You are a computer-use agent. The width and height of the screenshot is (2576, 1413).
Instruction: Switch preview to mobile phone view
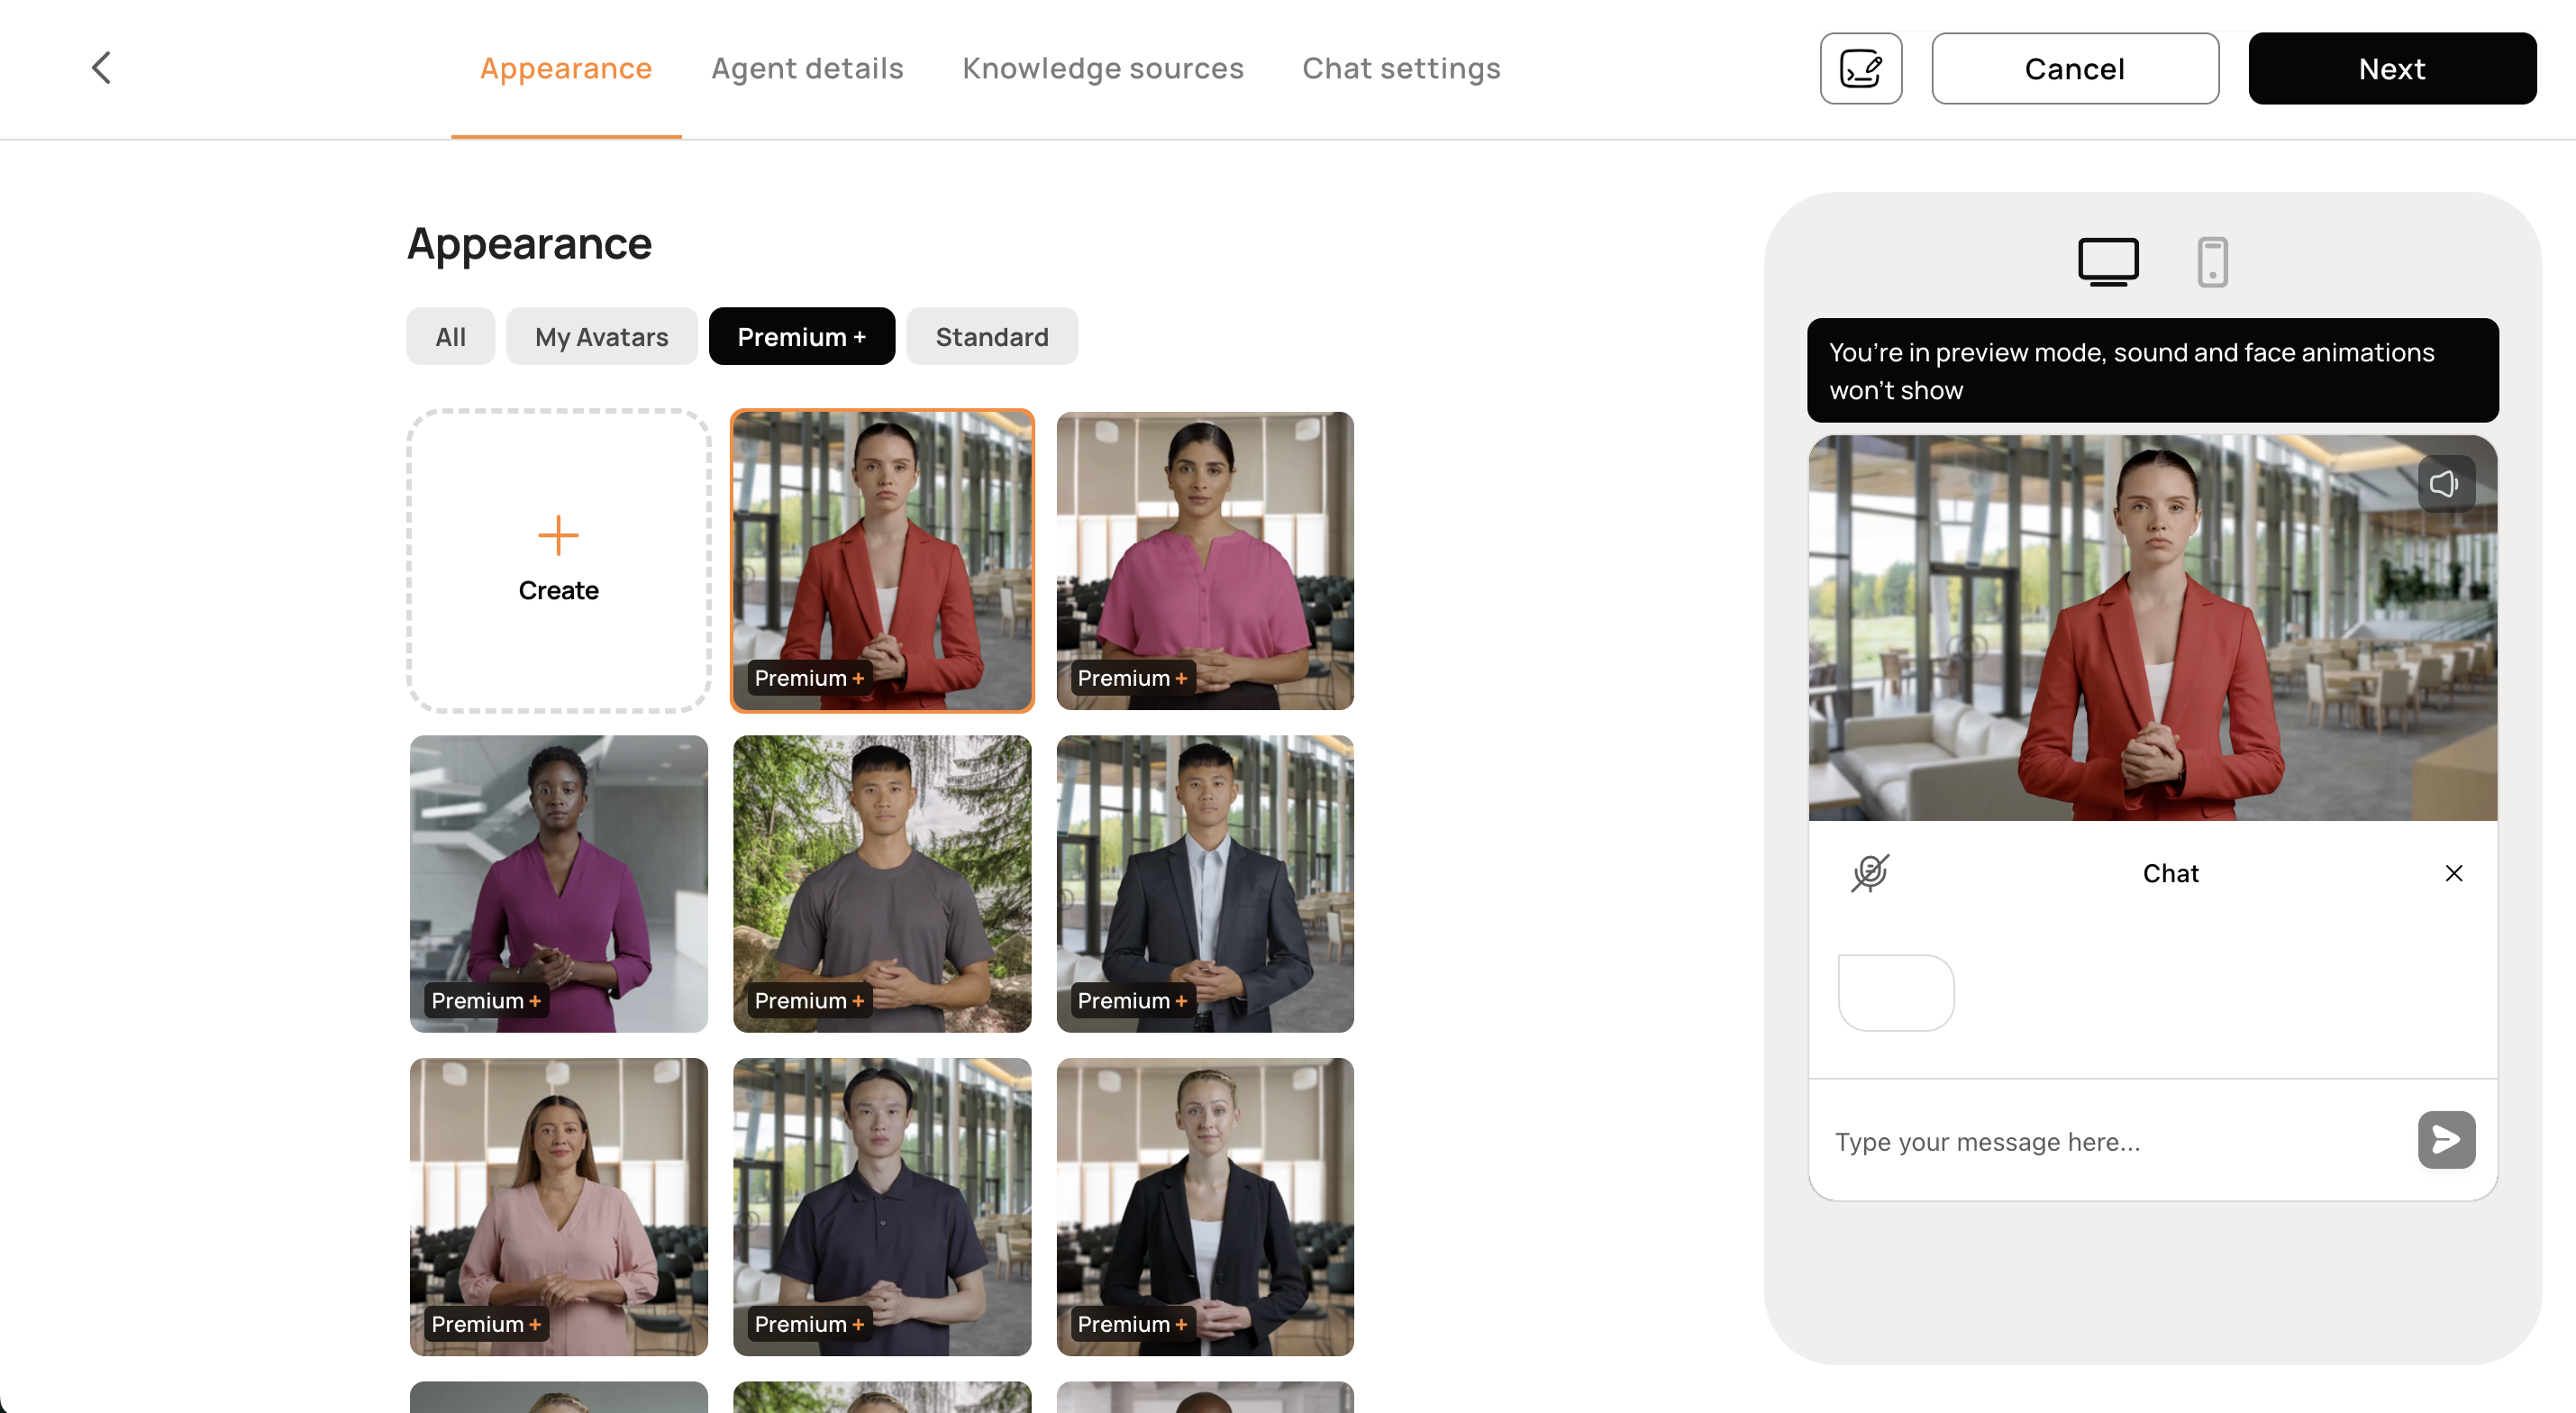pyautogui.click(x=2212, y=262)
